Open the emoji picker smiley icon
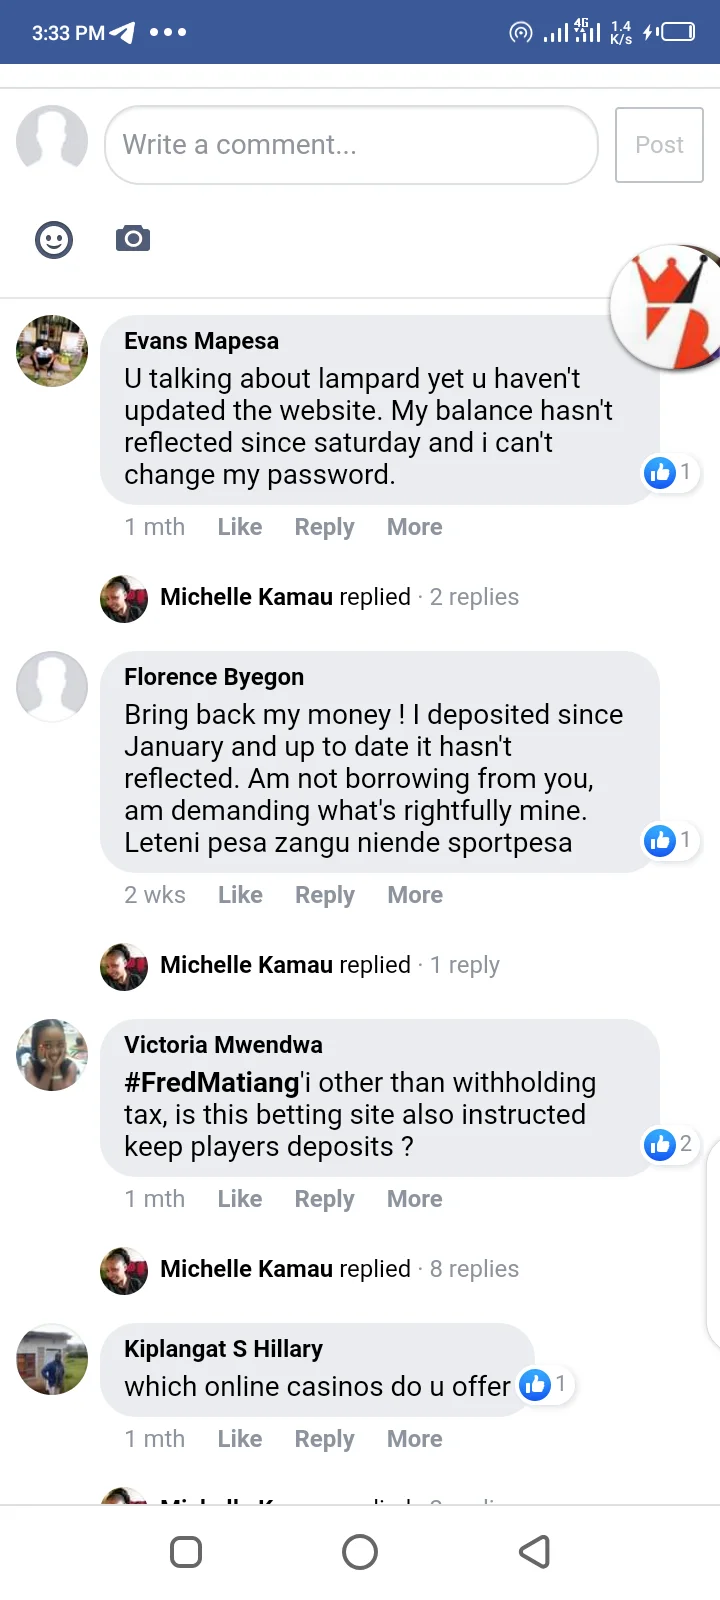Viewport: 720px width, 1600px height. pos(54,240)
